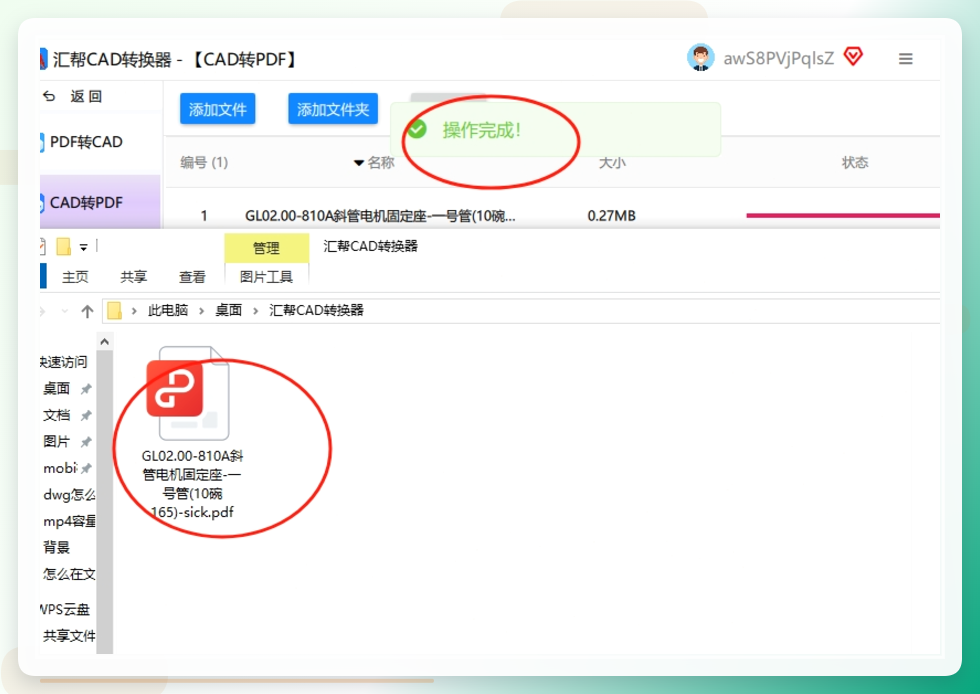Viewport: 980px width, 694px height.
Task: Click 此电脑 in the address bar
Action: point(168,310)
